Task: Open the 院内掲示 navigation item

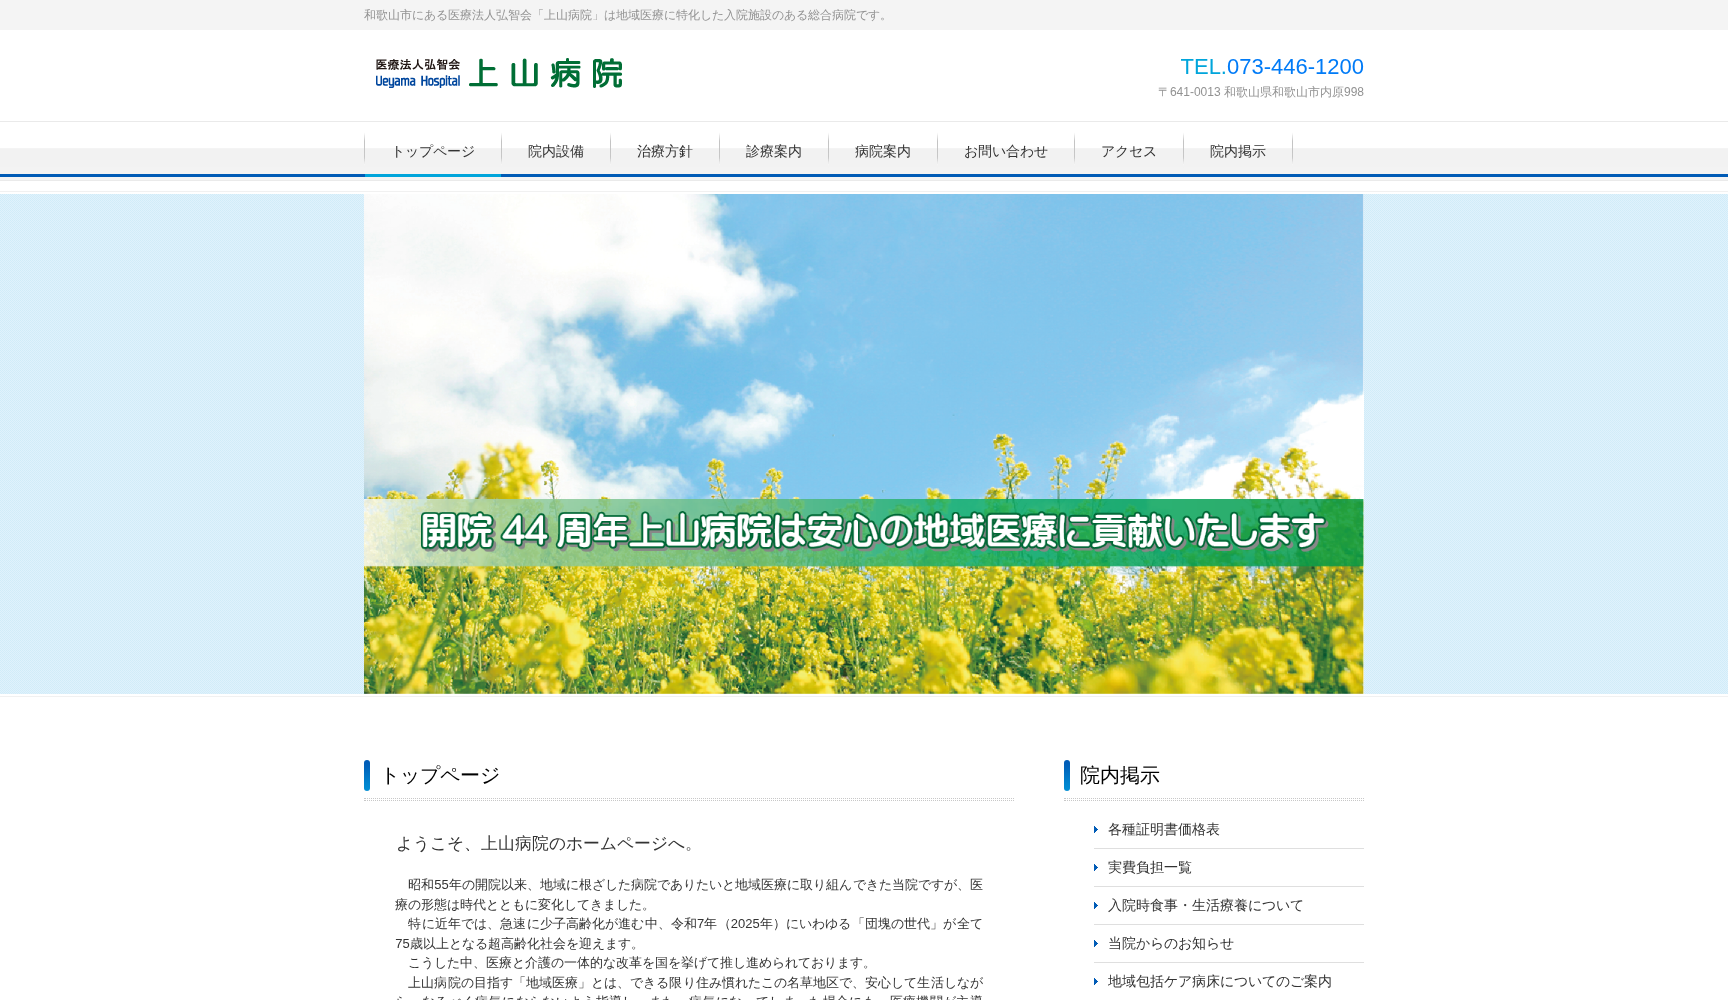Action: [1237, 151]
